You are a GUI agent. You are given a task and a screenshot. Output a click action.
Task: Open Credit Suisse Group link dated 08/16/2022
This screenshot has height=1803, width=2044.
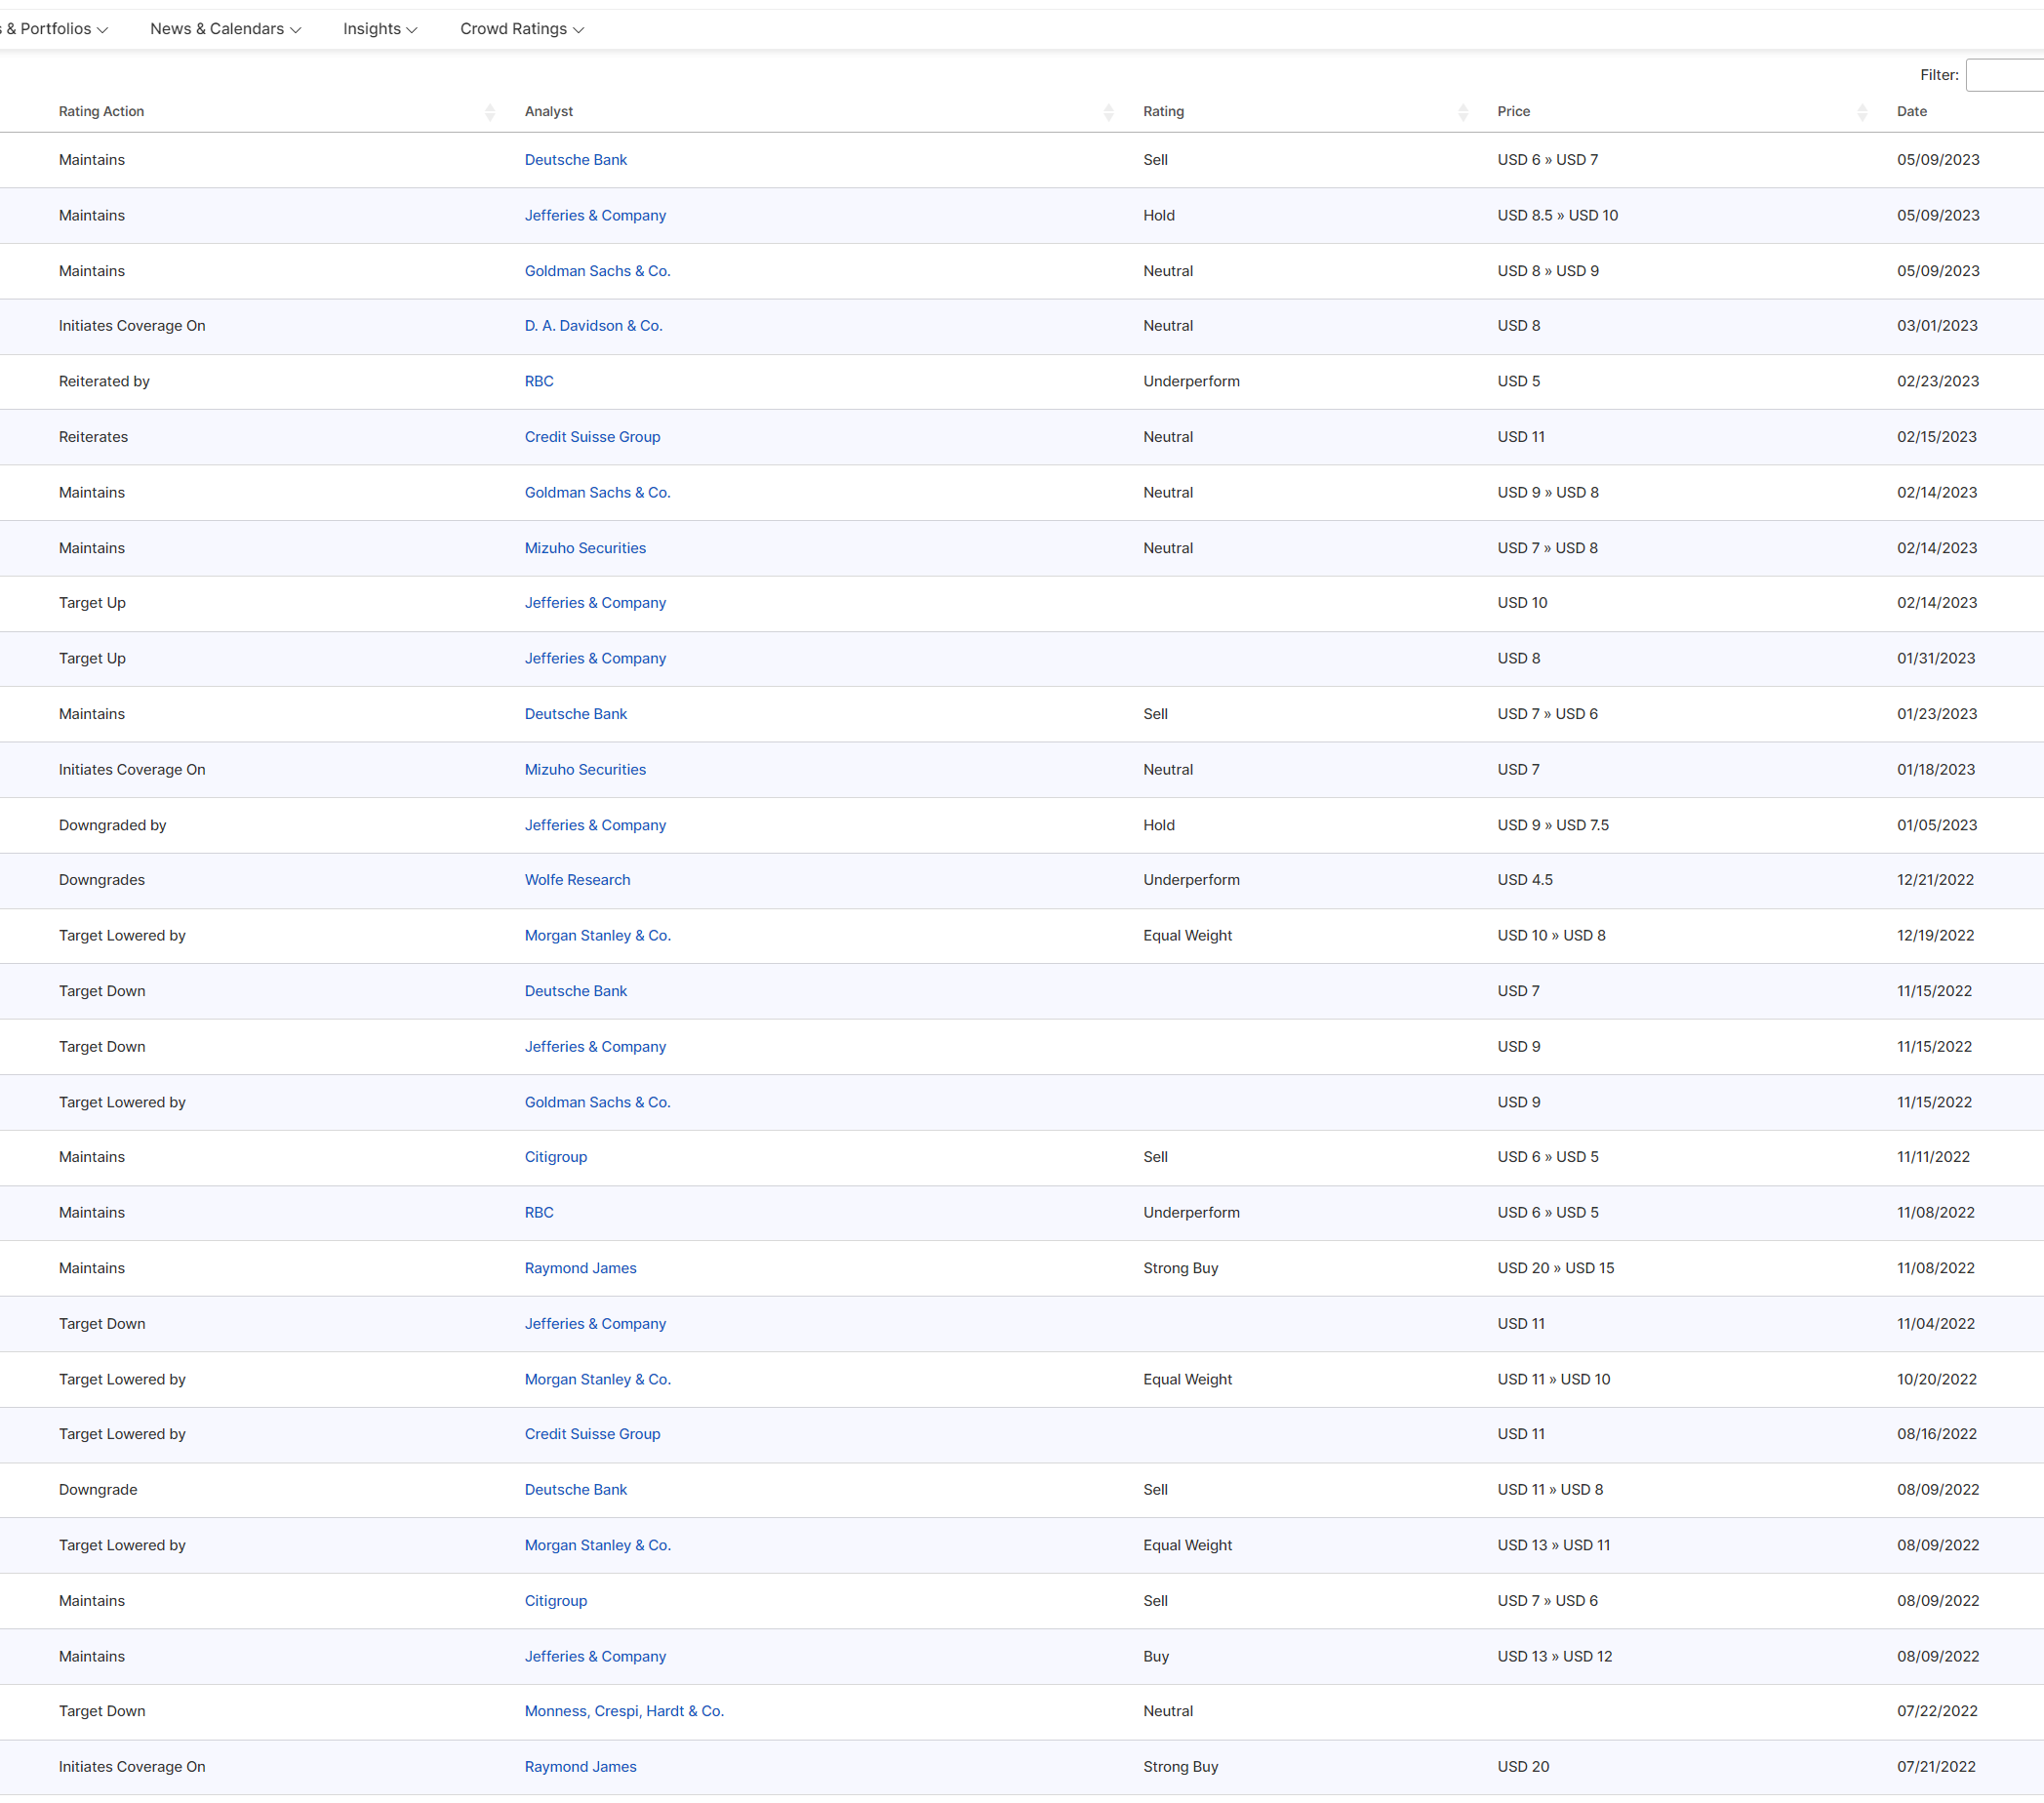(592, 1434)
